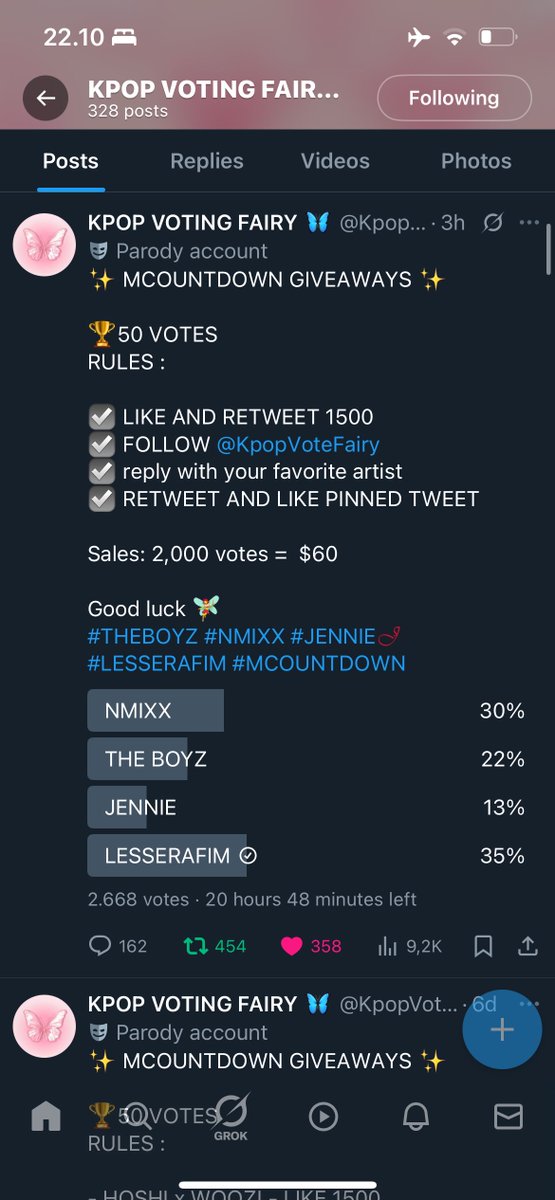Open the Home tab in bottom bar
The height and width of the screenshot is (1200, 555).
[46, 1116]
